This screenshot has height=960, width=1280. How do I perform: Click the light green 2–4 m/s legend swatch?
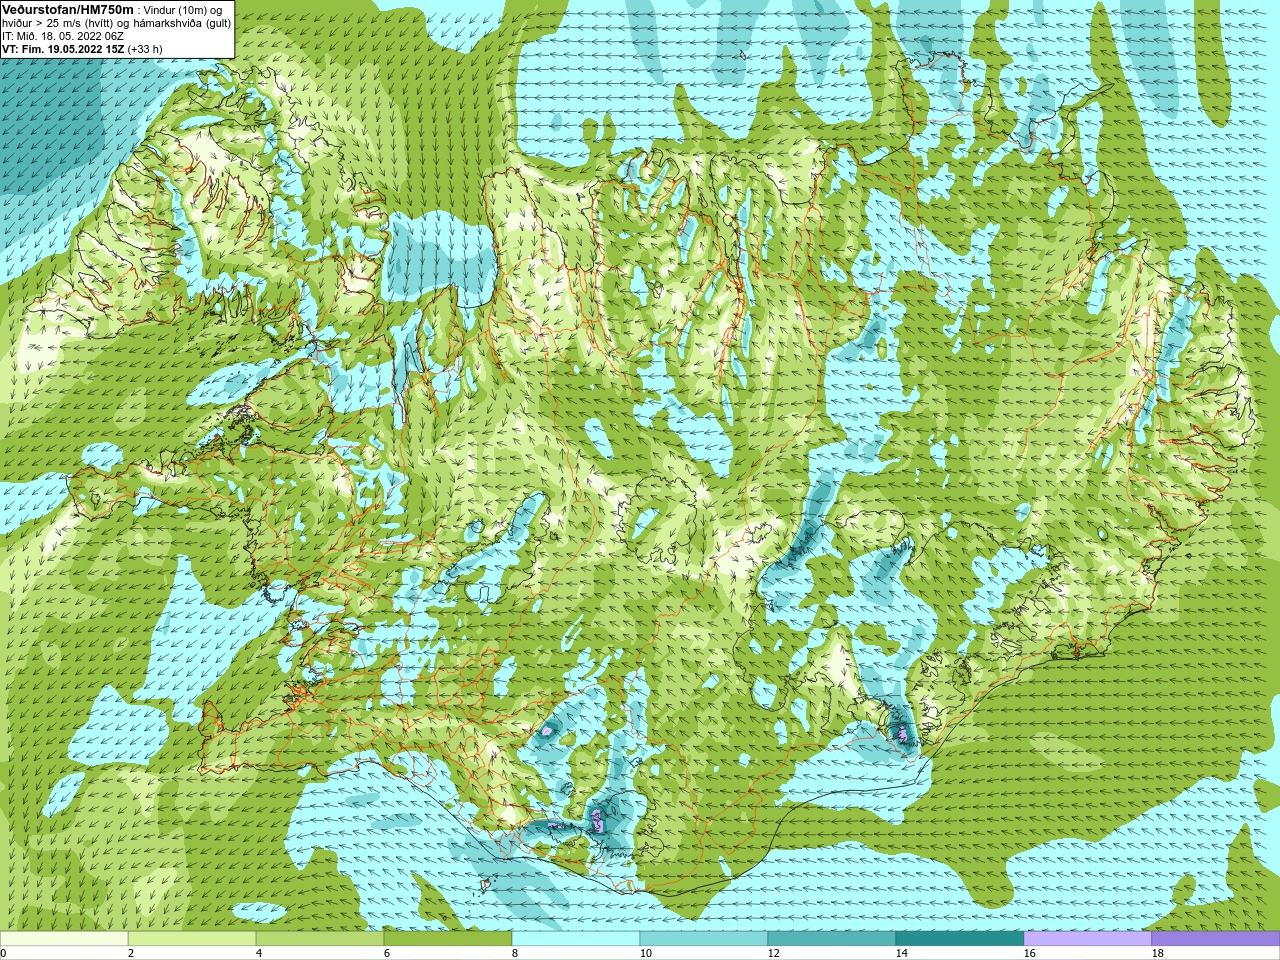pyautogui.click(x=192, y=939)
